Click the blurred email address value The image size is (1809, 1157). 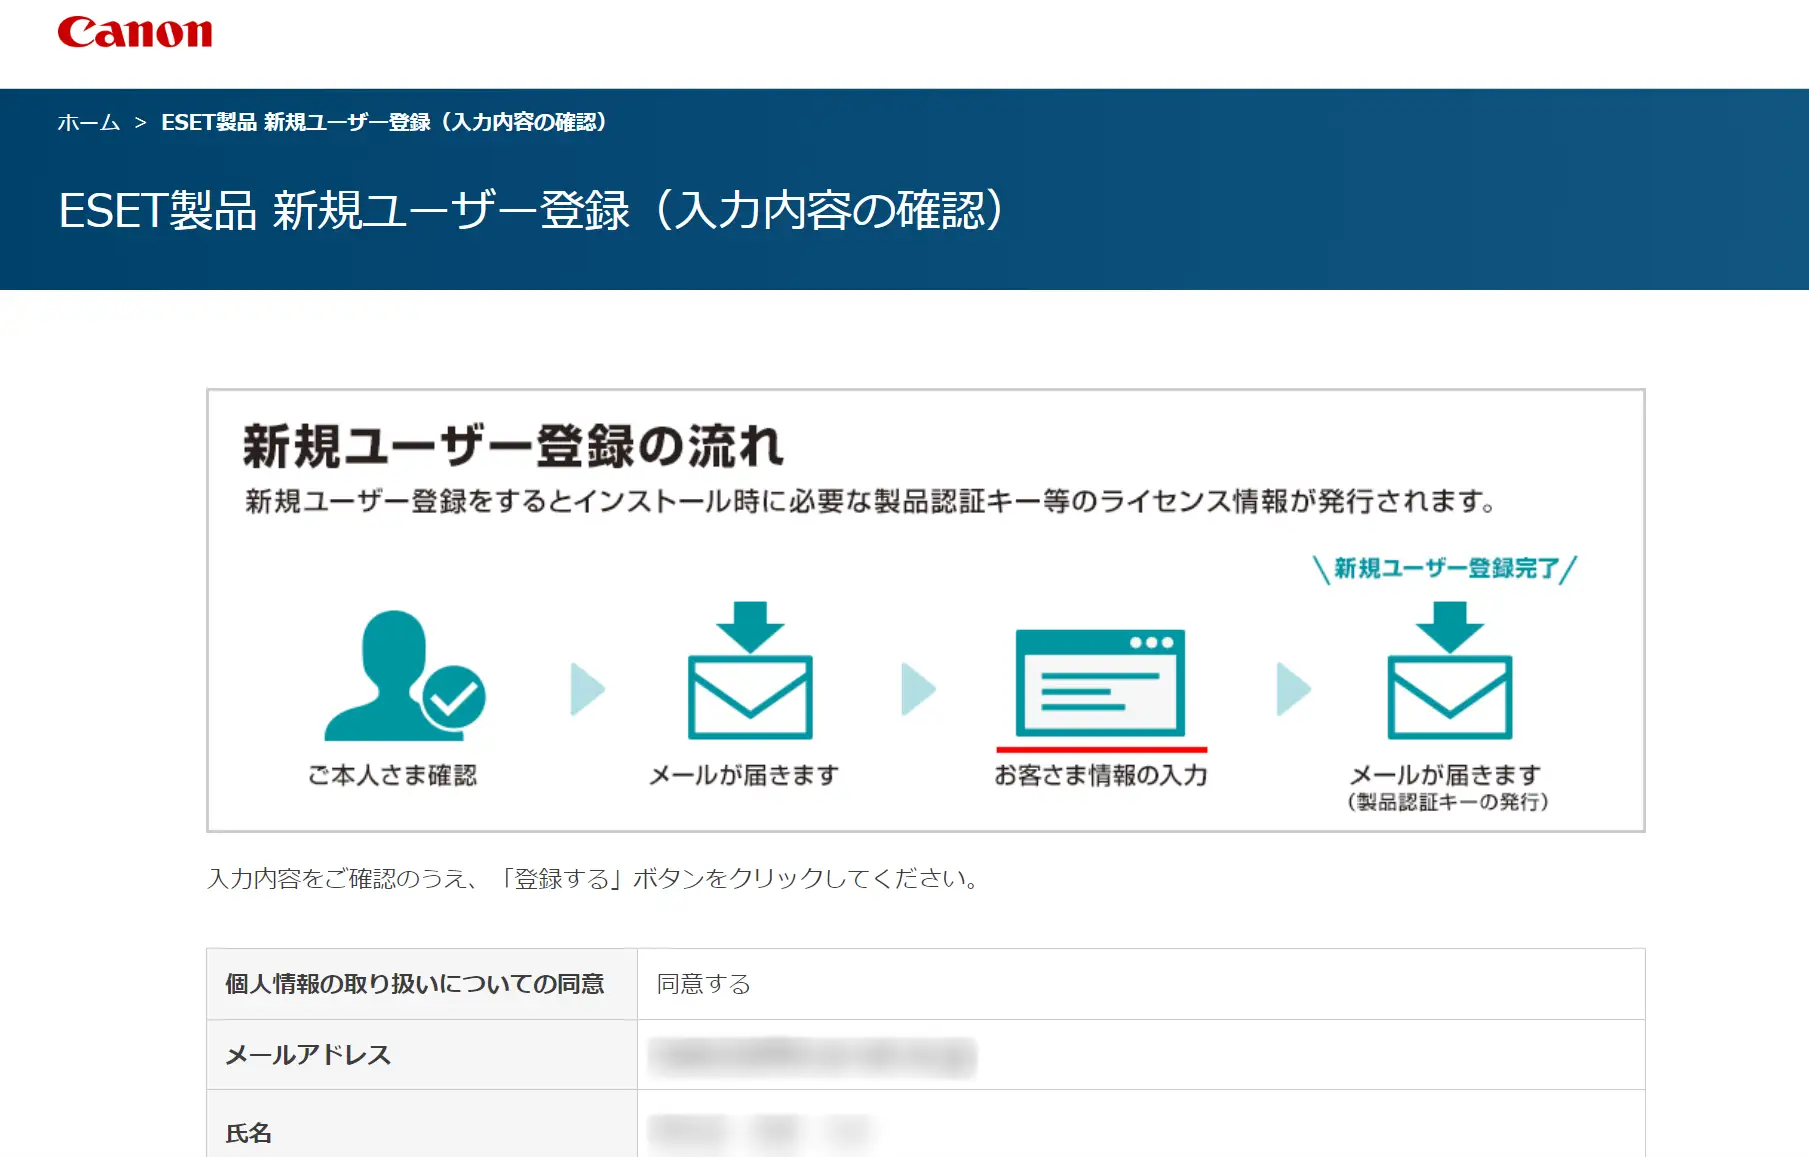[x=812, y=1056]
